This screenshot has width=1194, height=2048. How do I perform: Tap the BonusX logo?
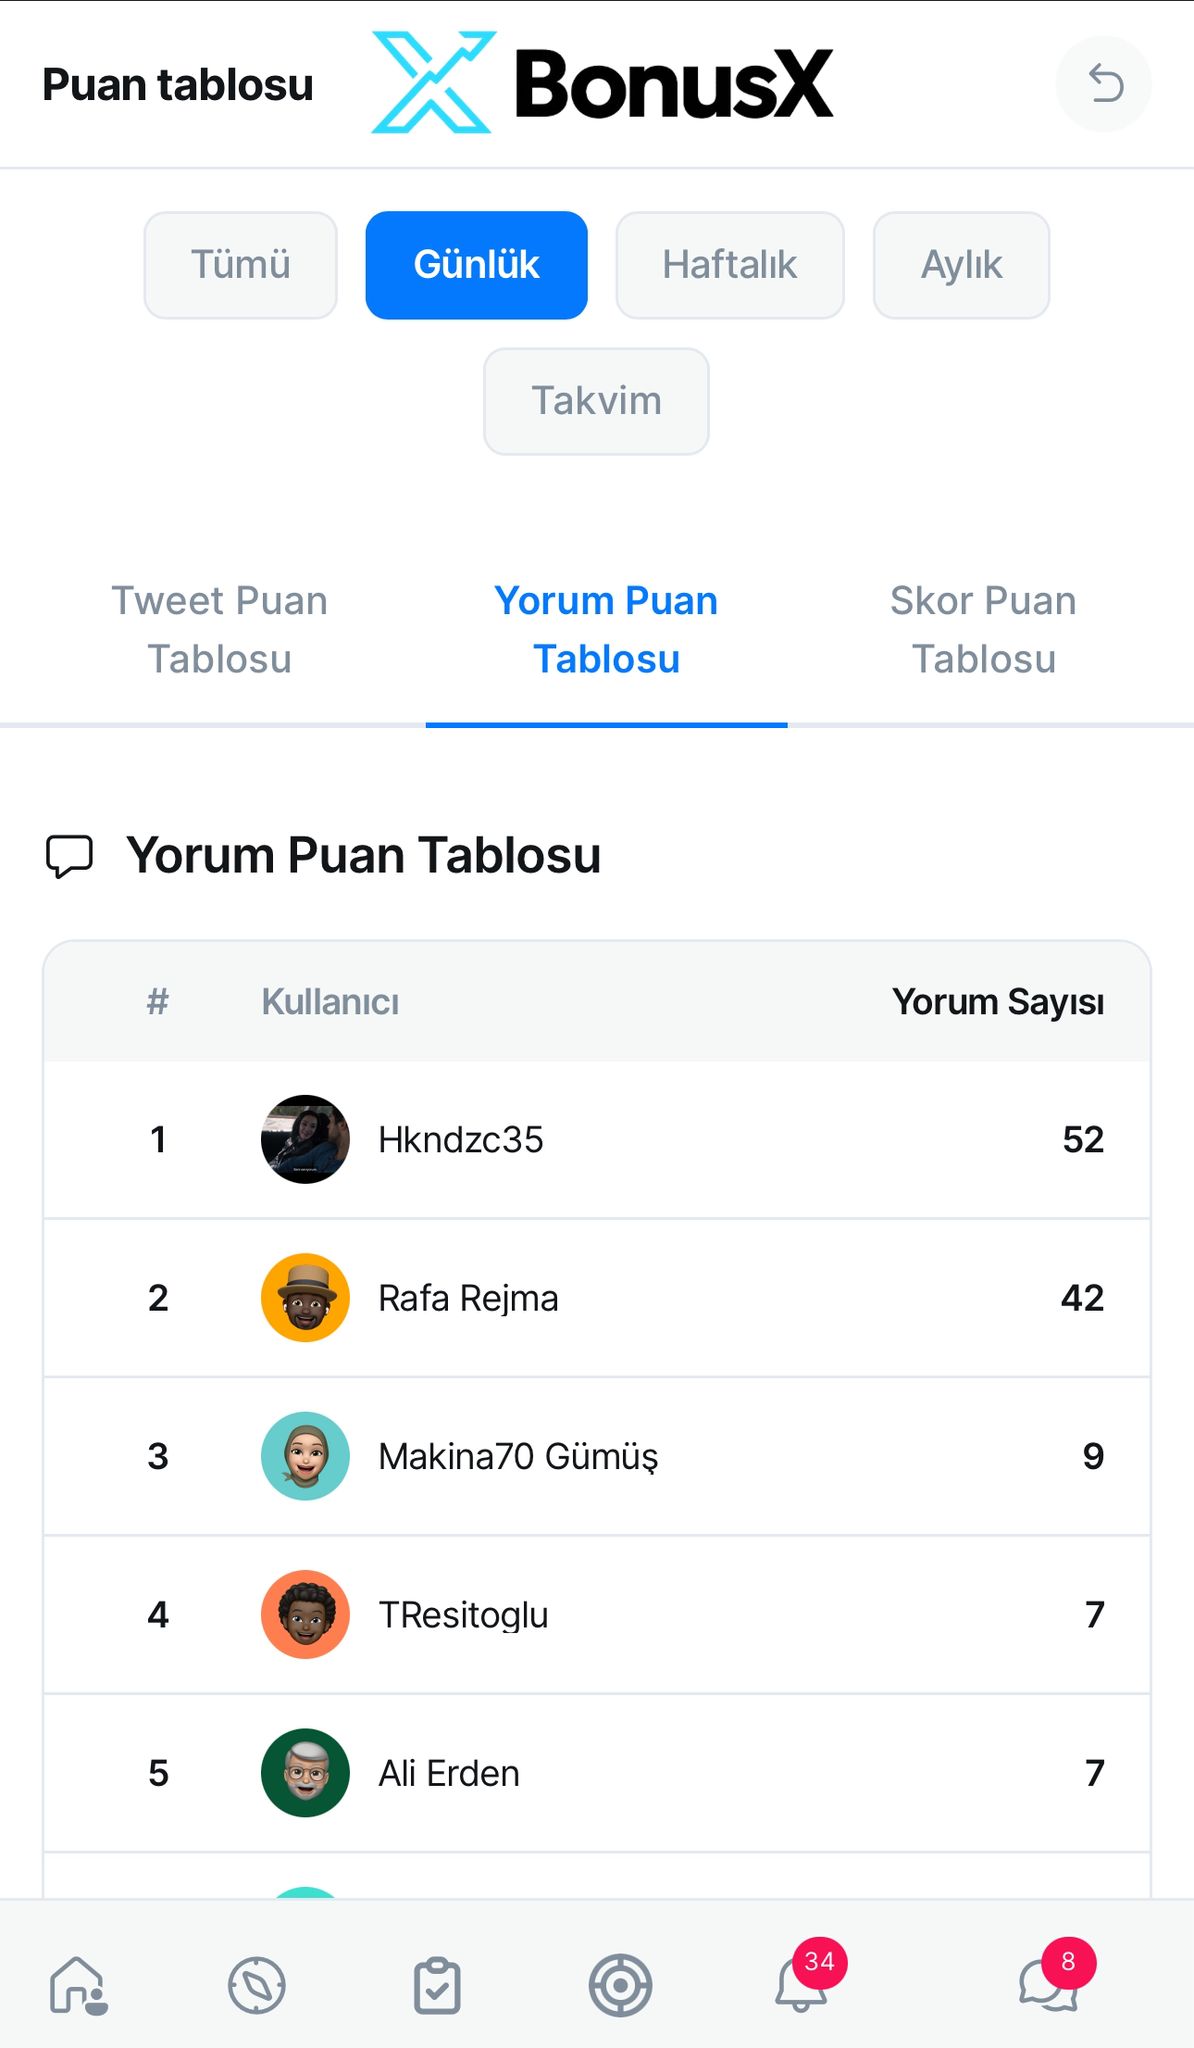(602, 83)
